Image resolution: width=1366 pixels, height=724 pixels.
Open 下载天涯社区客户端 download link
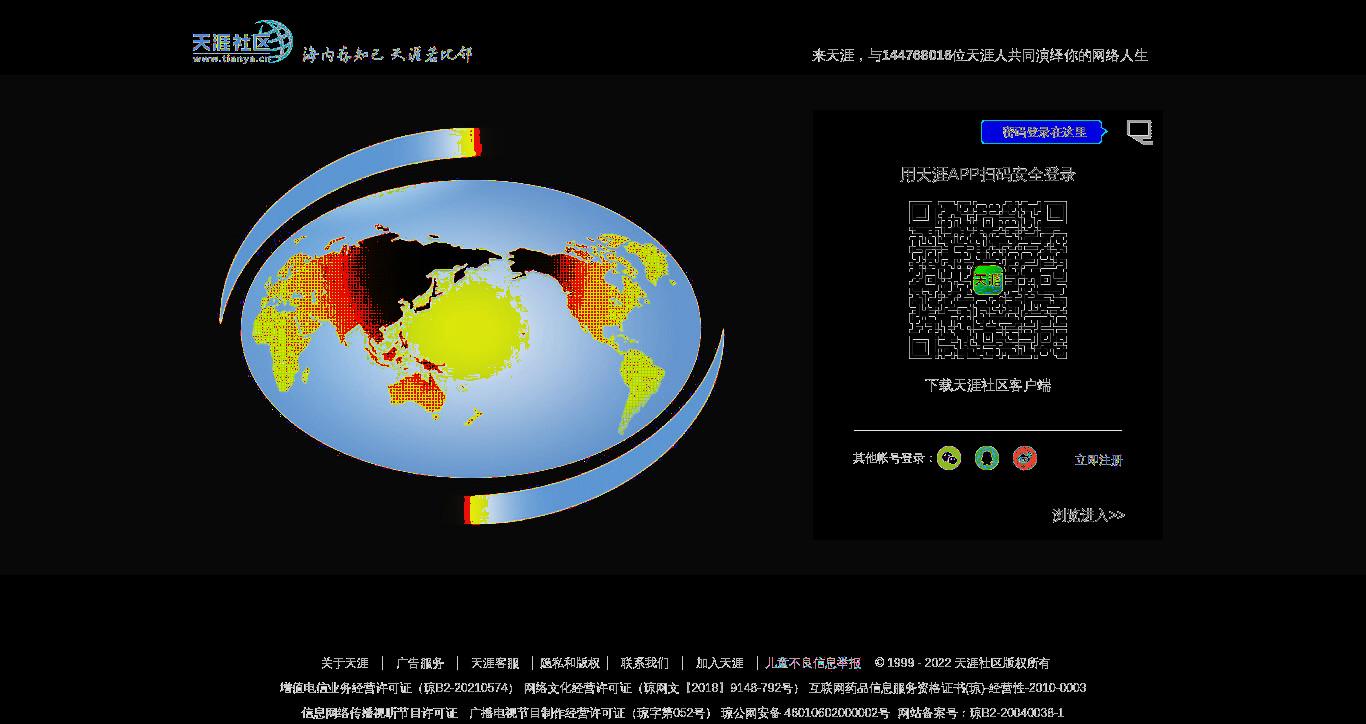[988, 385]
